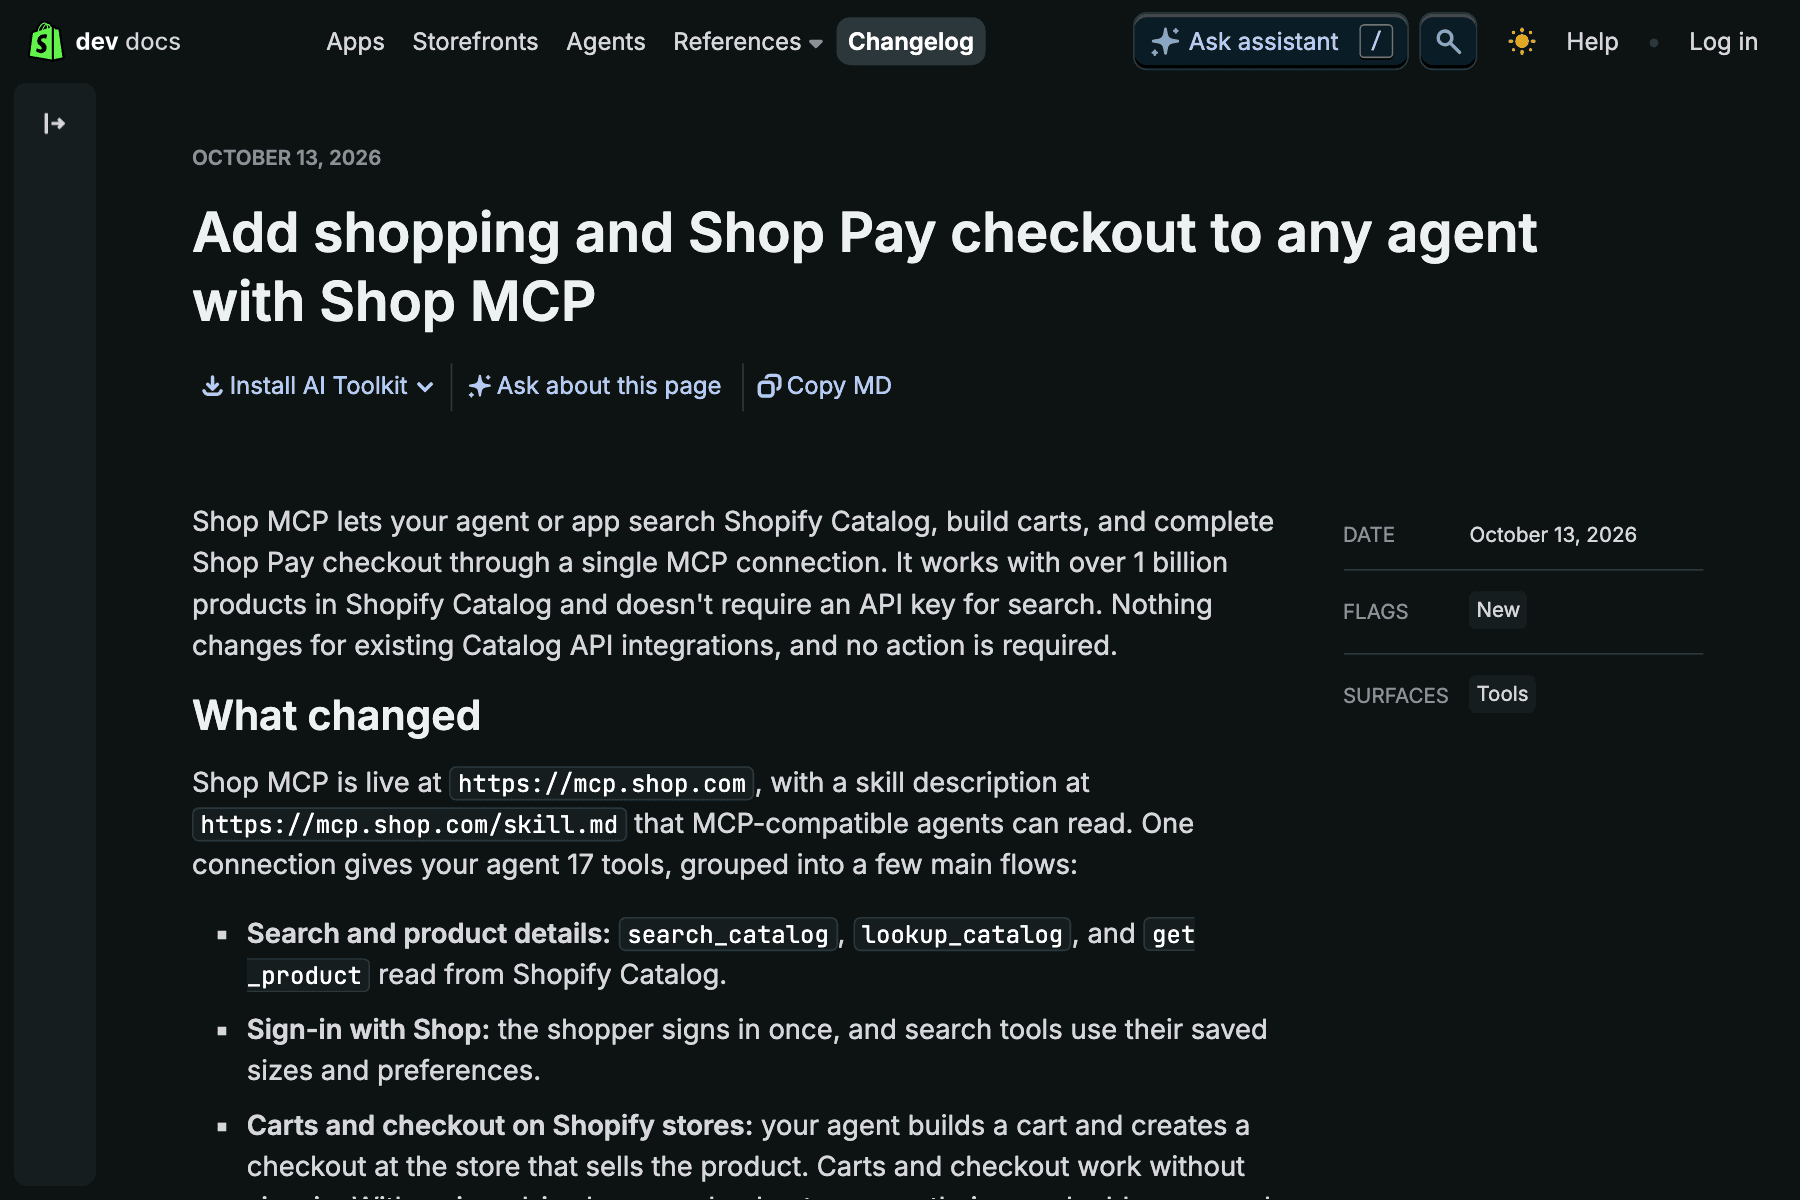The image size is (1800, 1200).
Task: Click the https://mcp.shop.com/skill.md code text
Action: [x=409, y=824]
